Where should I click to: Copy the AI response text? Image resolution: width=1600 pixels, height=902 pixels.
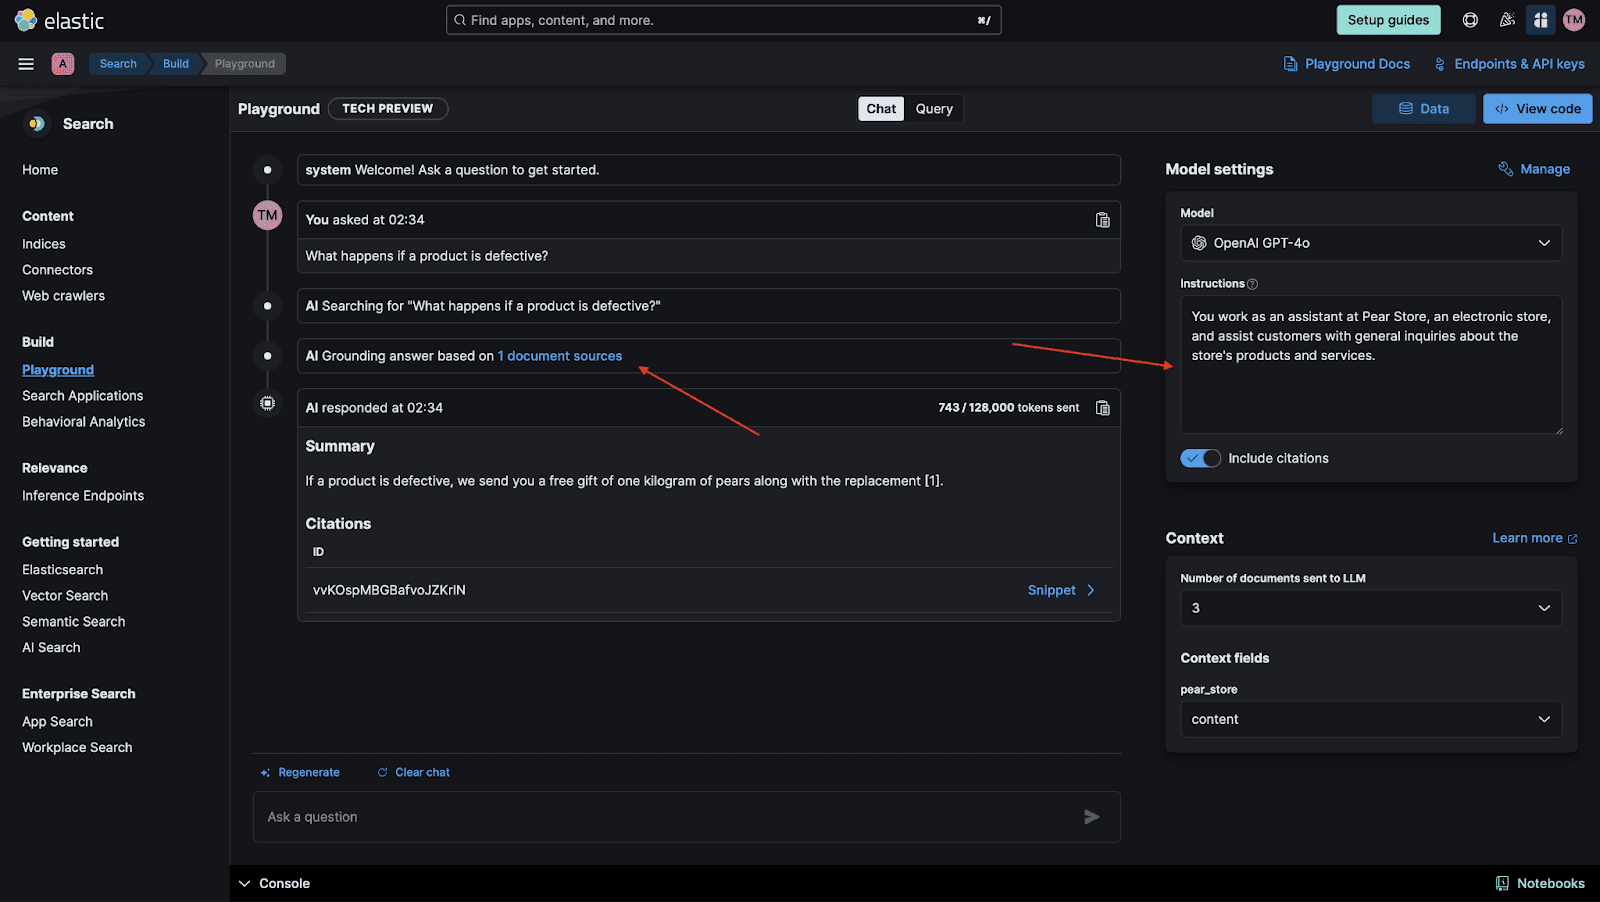click(x=1102, y=408)
